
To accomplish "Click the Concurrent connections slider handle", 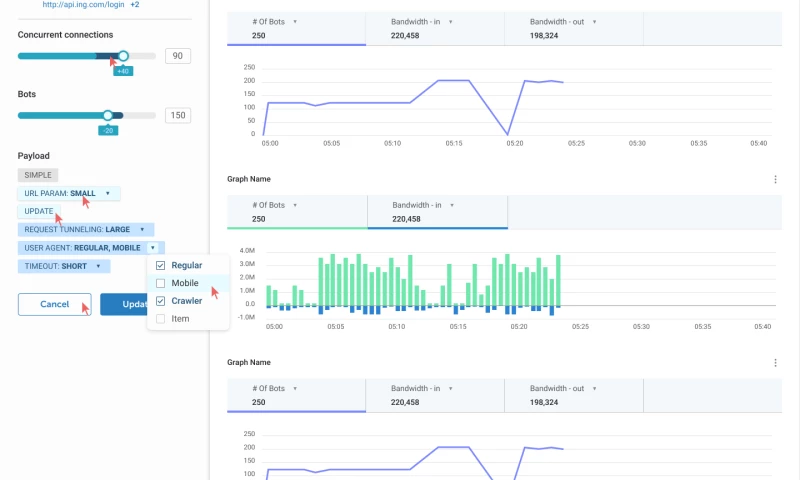I will [x=123, y=56].
